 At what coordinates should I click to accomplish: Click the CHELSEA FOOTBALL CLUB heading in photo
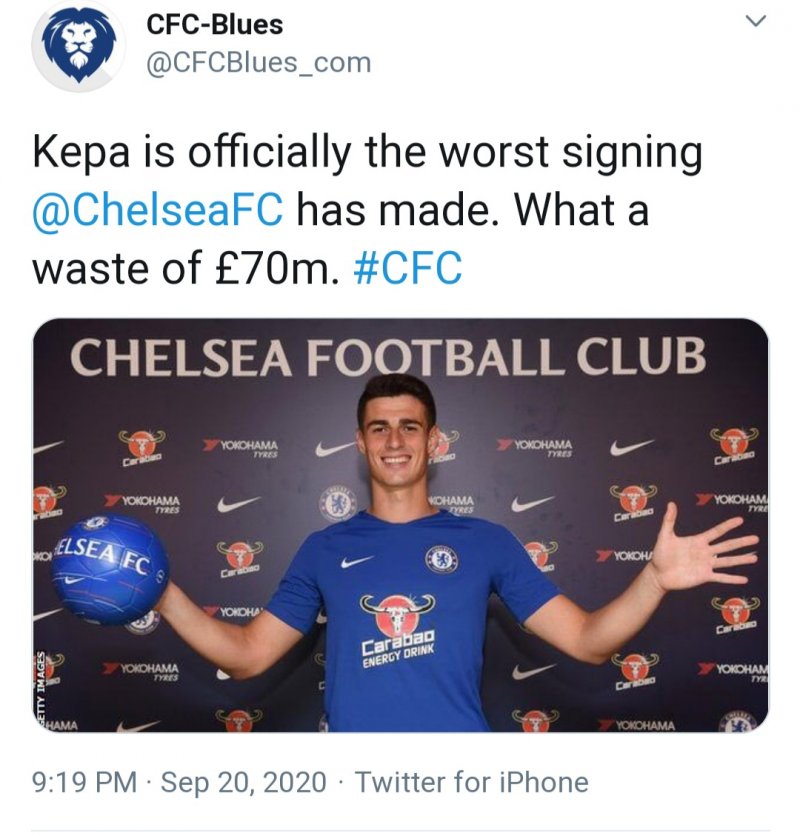click(389, 357)
